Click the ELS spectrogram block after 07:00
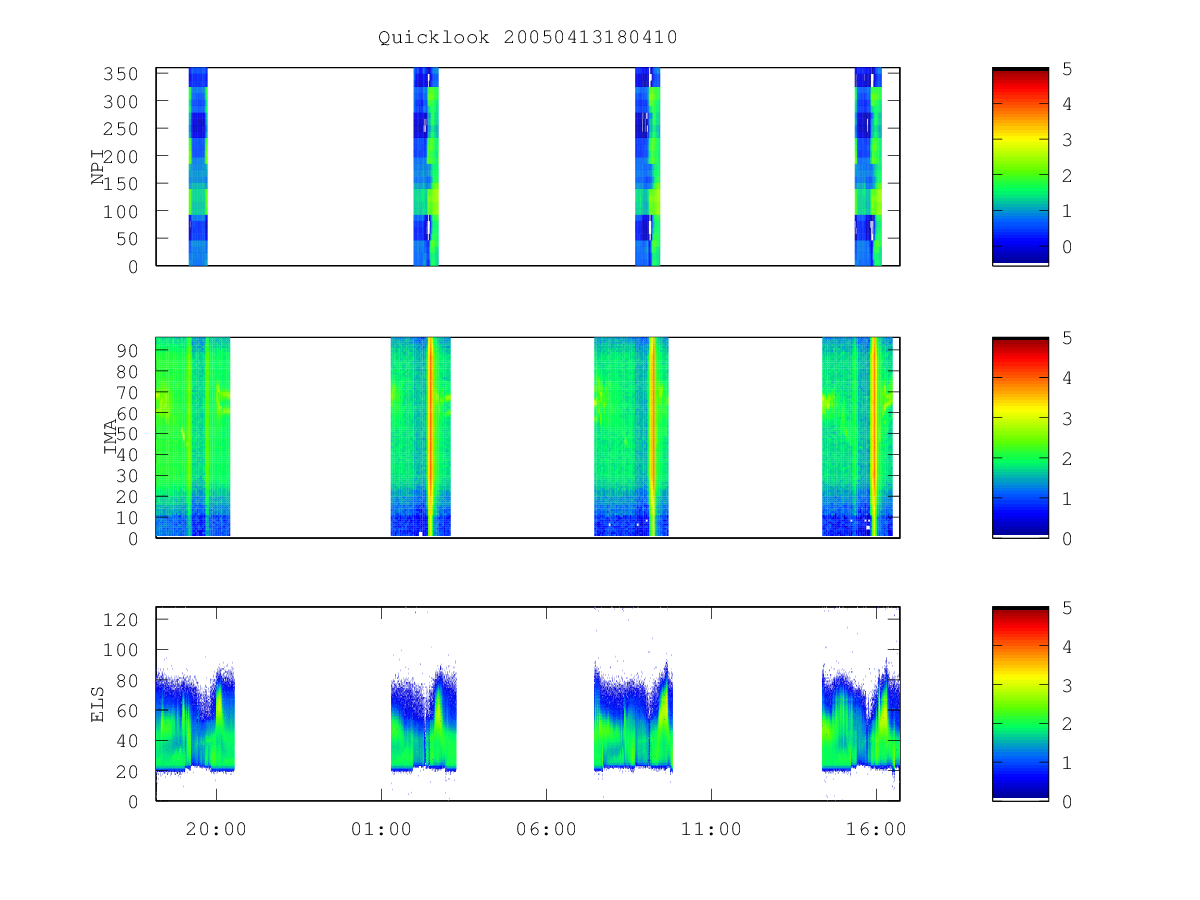 pos(633,715)
